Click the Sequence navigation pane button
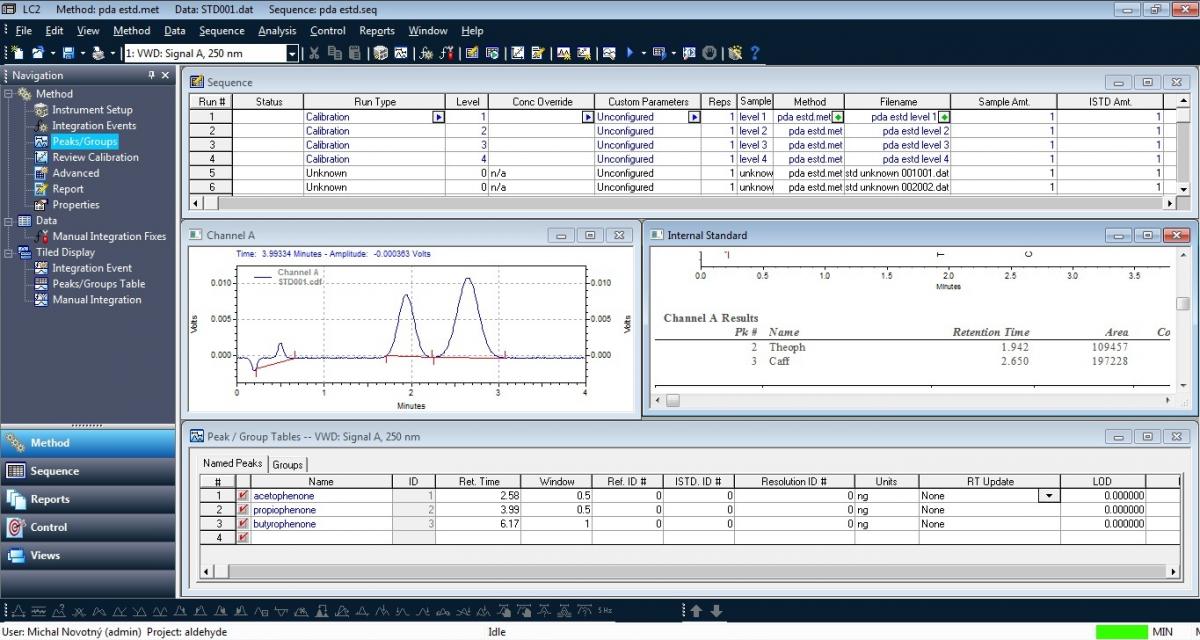 click(x=88, y=471)
